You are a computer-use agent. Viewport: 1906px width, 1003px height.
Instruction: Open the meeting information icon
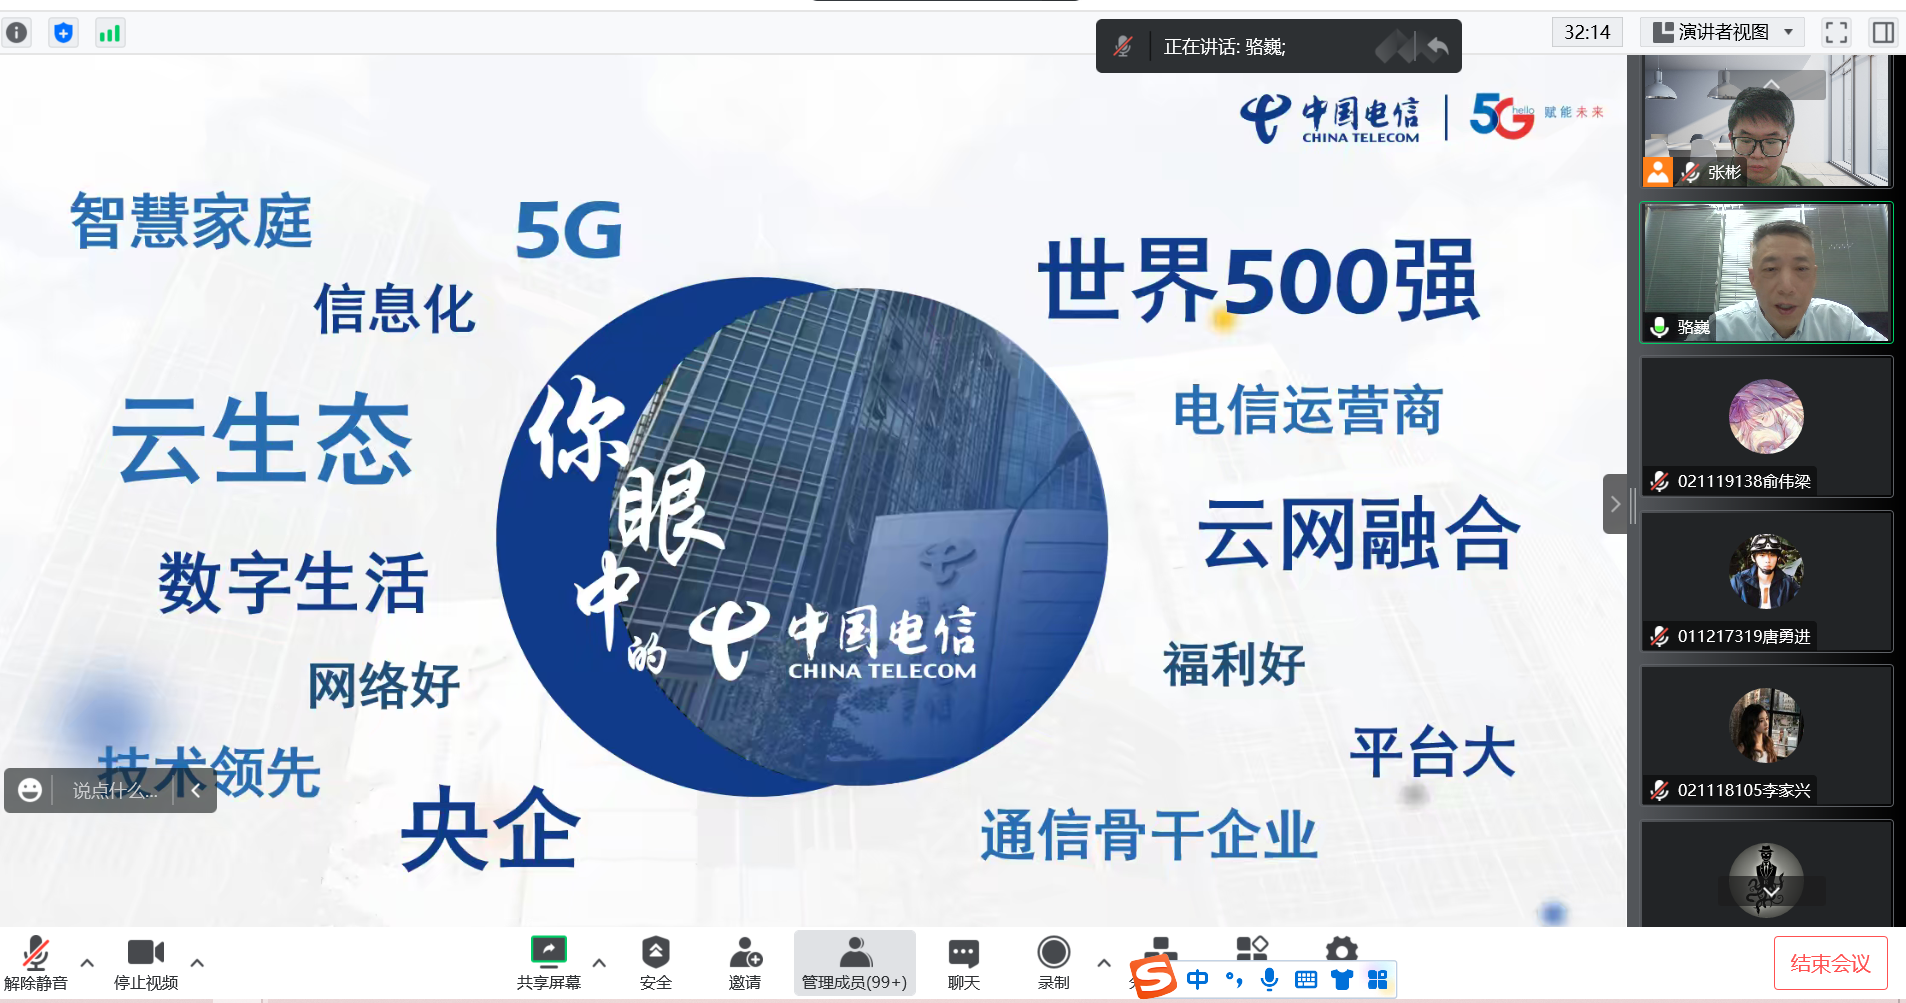[17, 33]
